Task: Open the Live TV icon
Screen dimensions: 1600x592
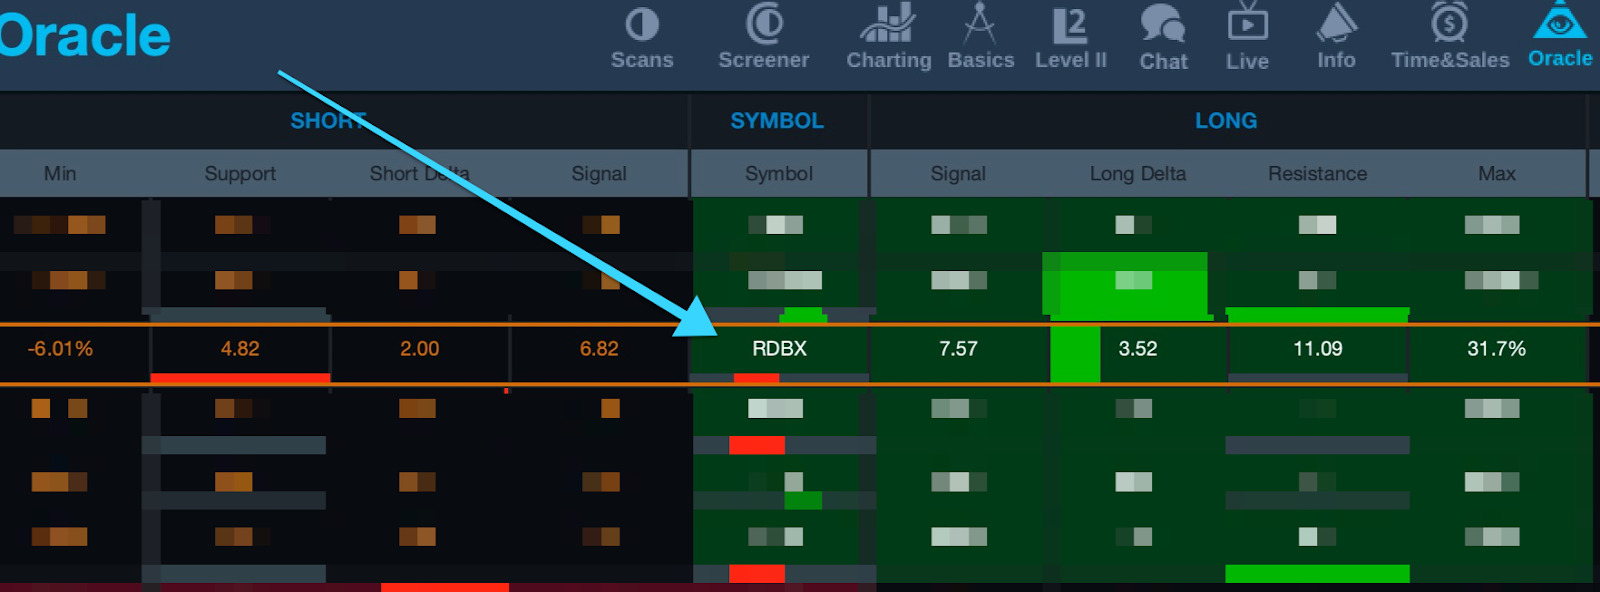Action: click(x=1247, y=25)
